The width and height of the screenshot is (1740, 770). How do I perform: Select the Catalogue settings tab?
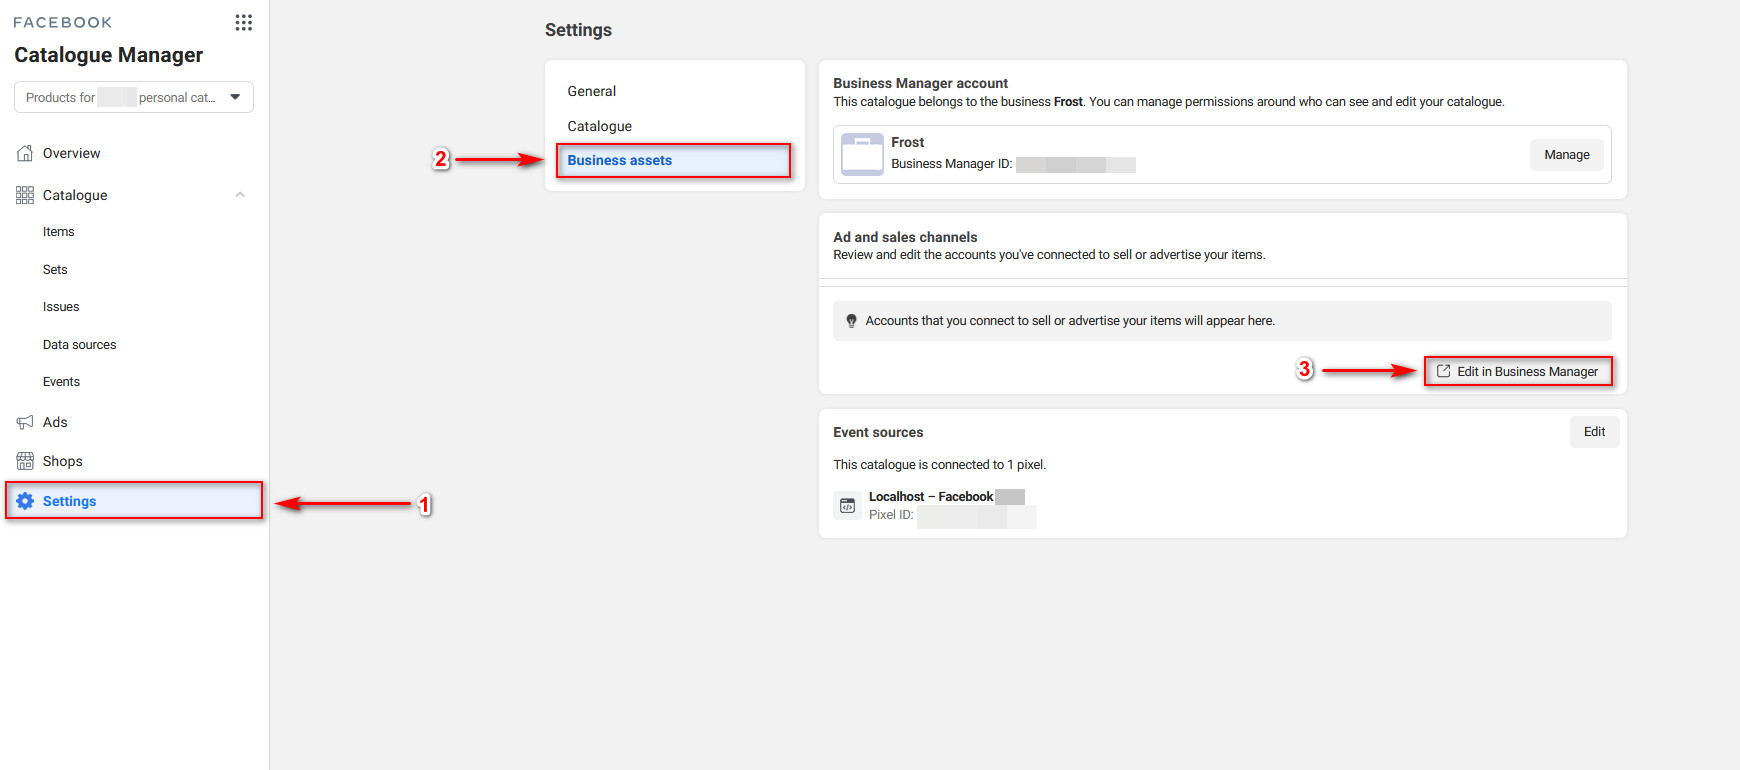pos(600,126)
